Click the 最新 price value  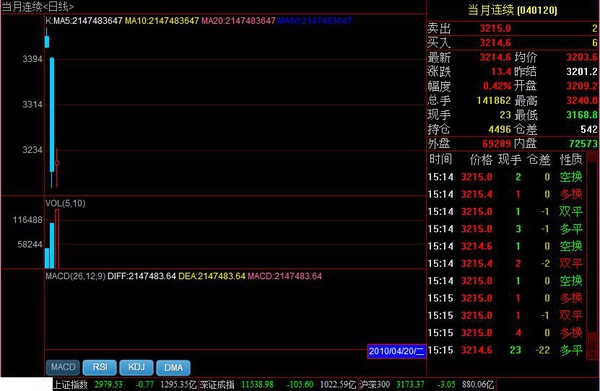pos(495,57)
